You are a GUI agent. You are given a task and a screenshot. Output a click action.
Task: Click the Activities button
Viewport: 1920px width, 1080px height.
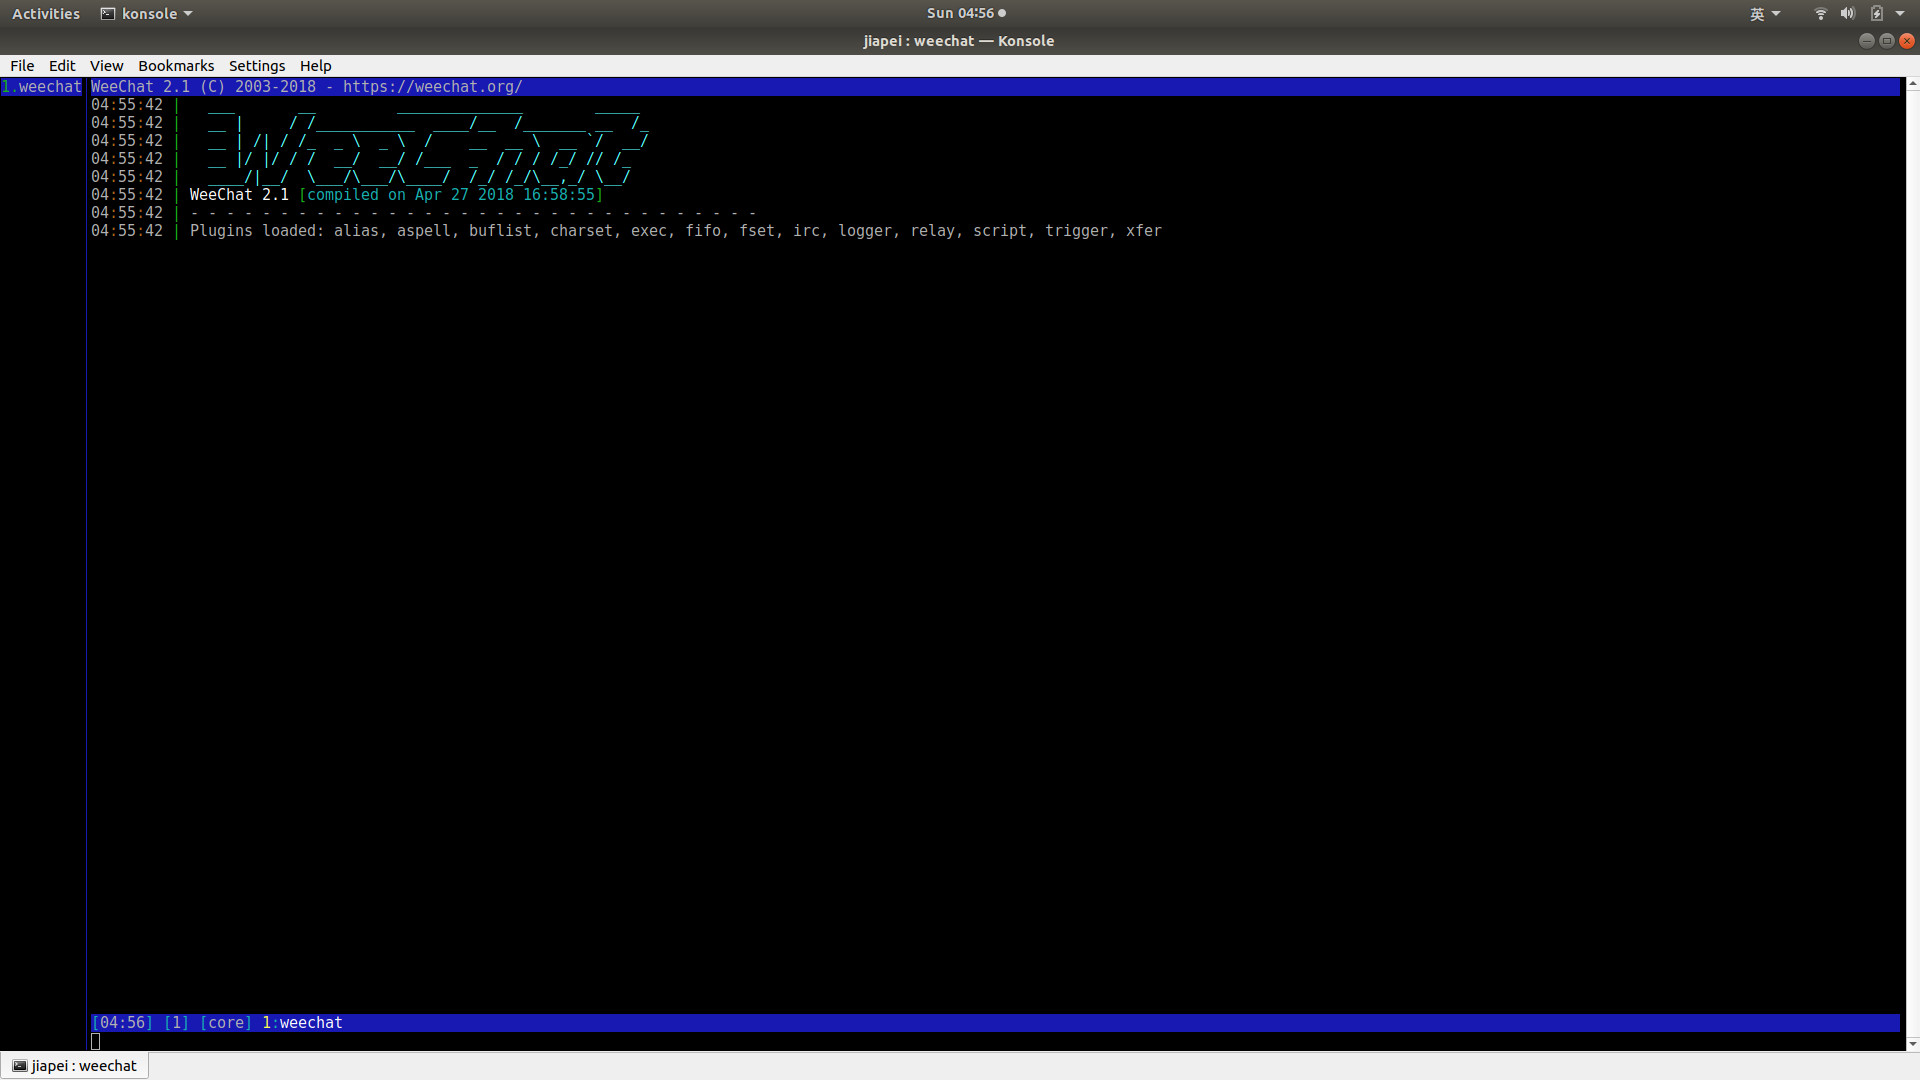point(46,14)
